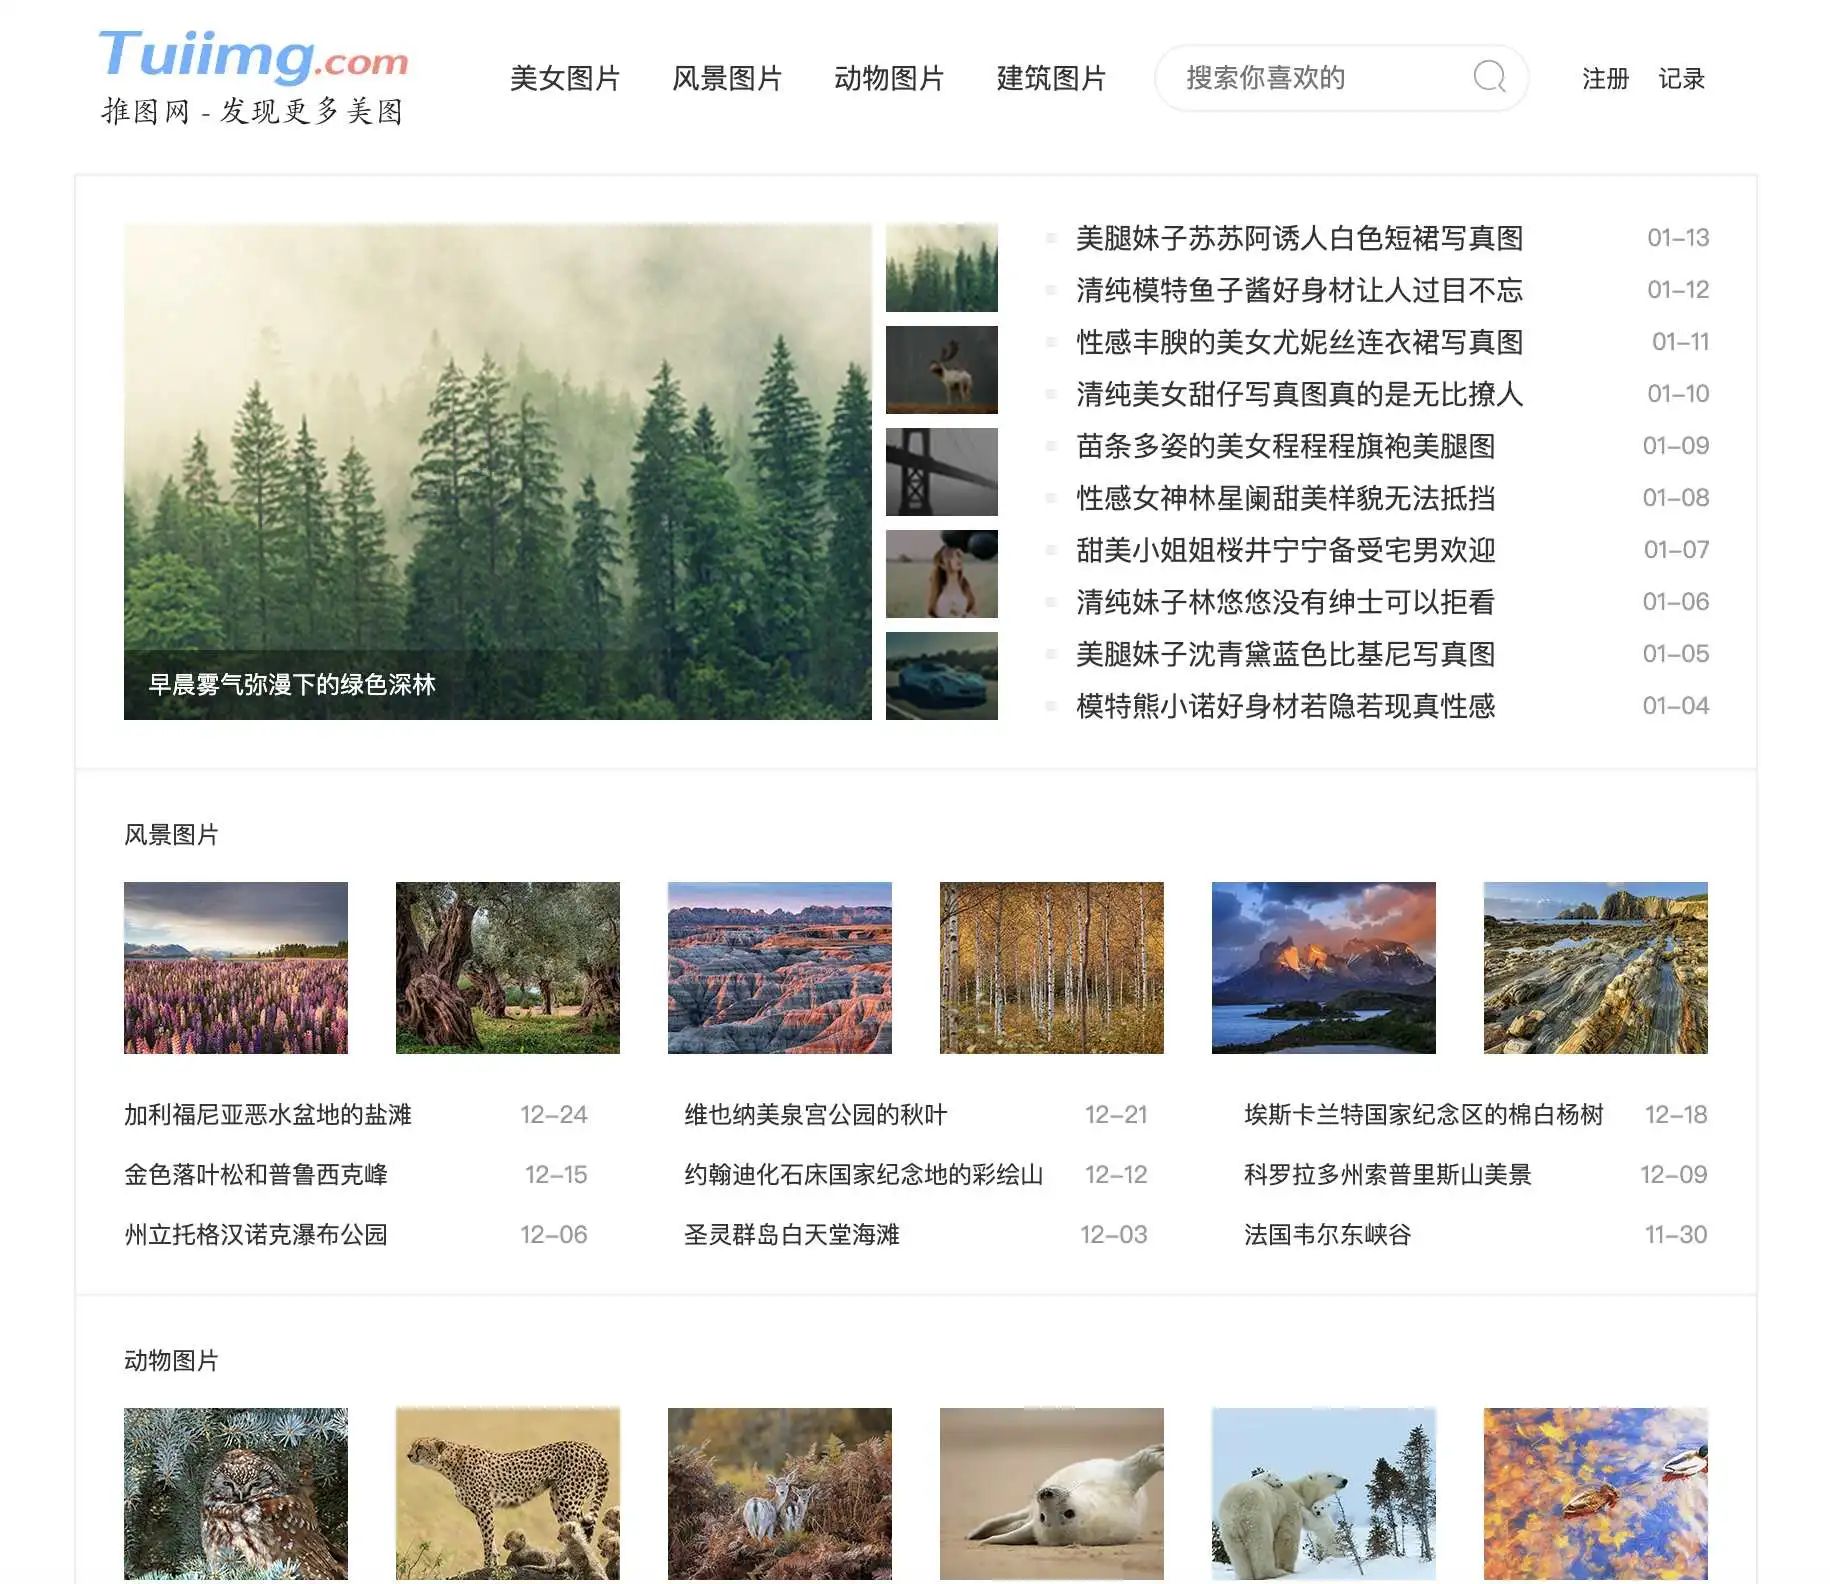
Task: Click the 记录 link
Action: pos(1681,79)
